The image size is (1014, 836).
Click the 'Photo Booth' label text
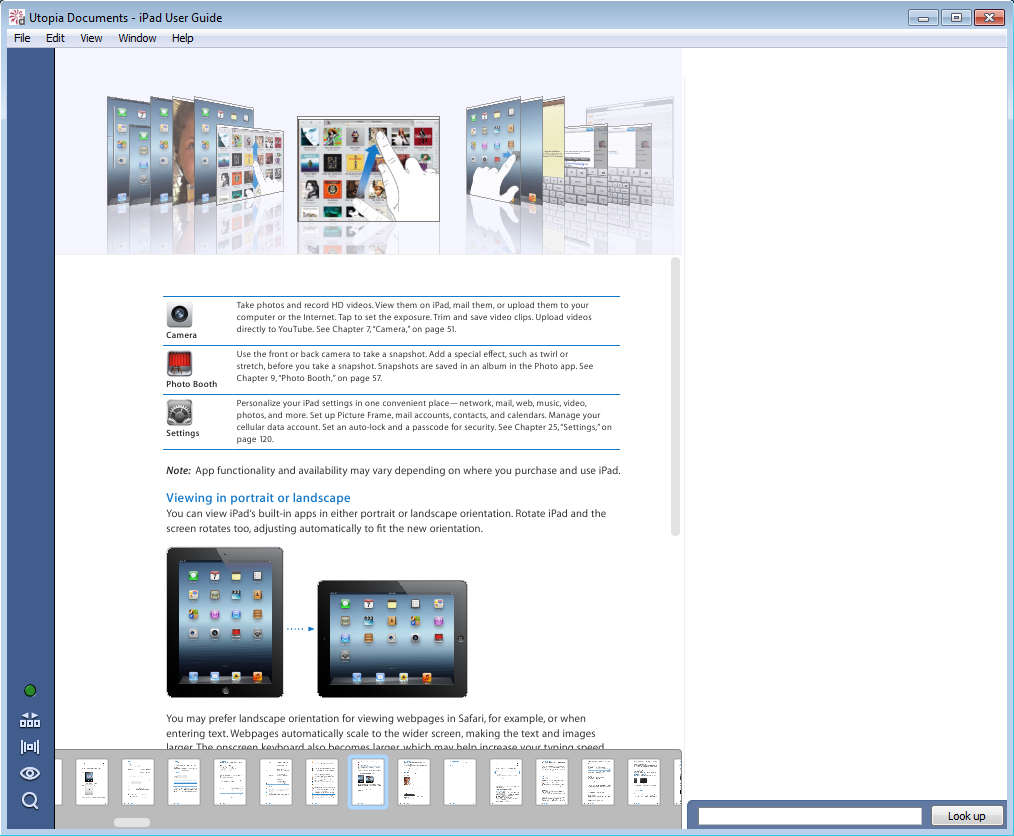tap(191, 384)
